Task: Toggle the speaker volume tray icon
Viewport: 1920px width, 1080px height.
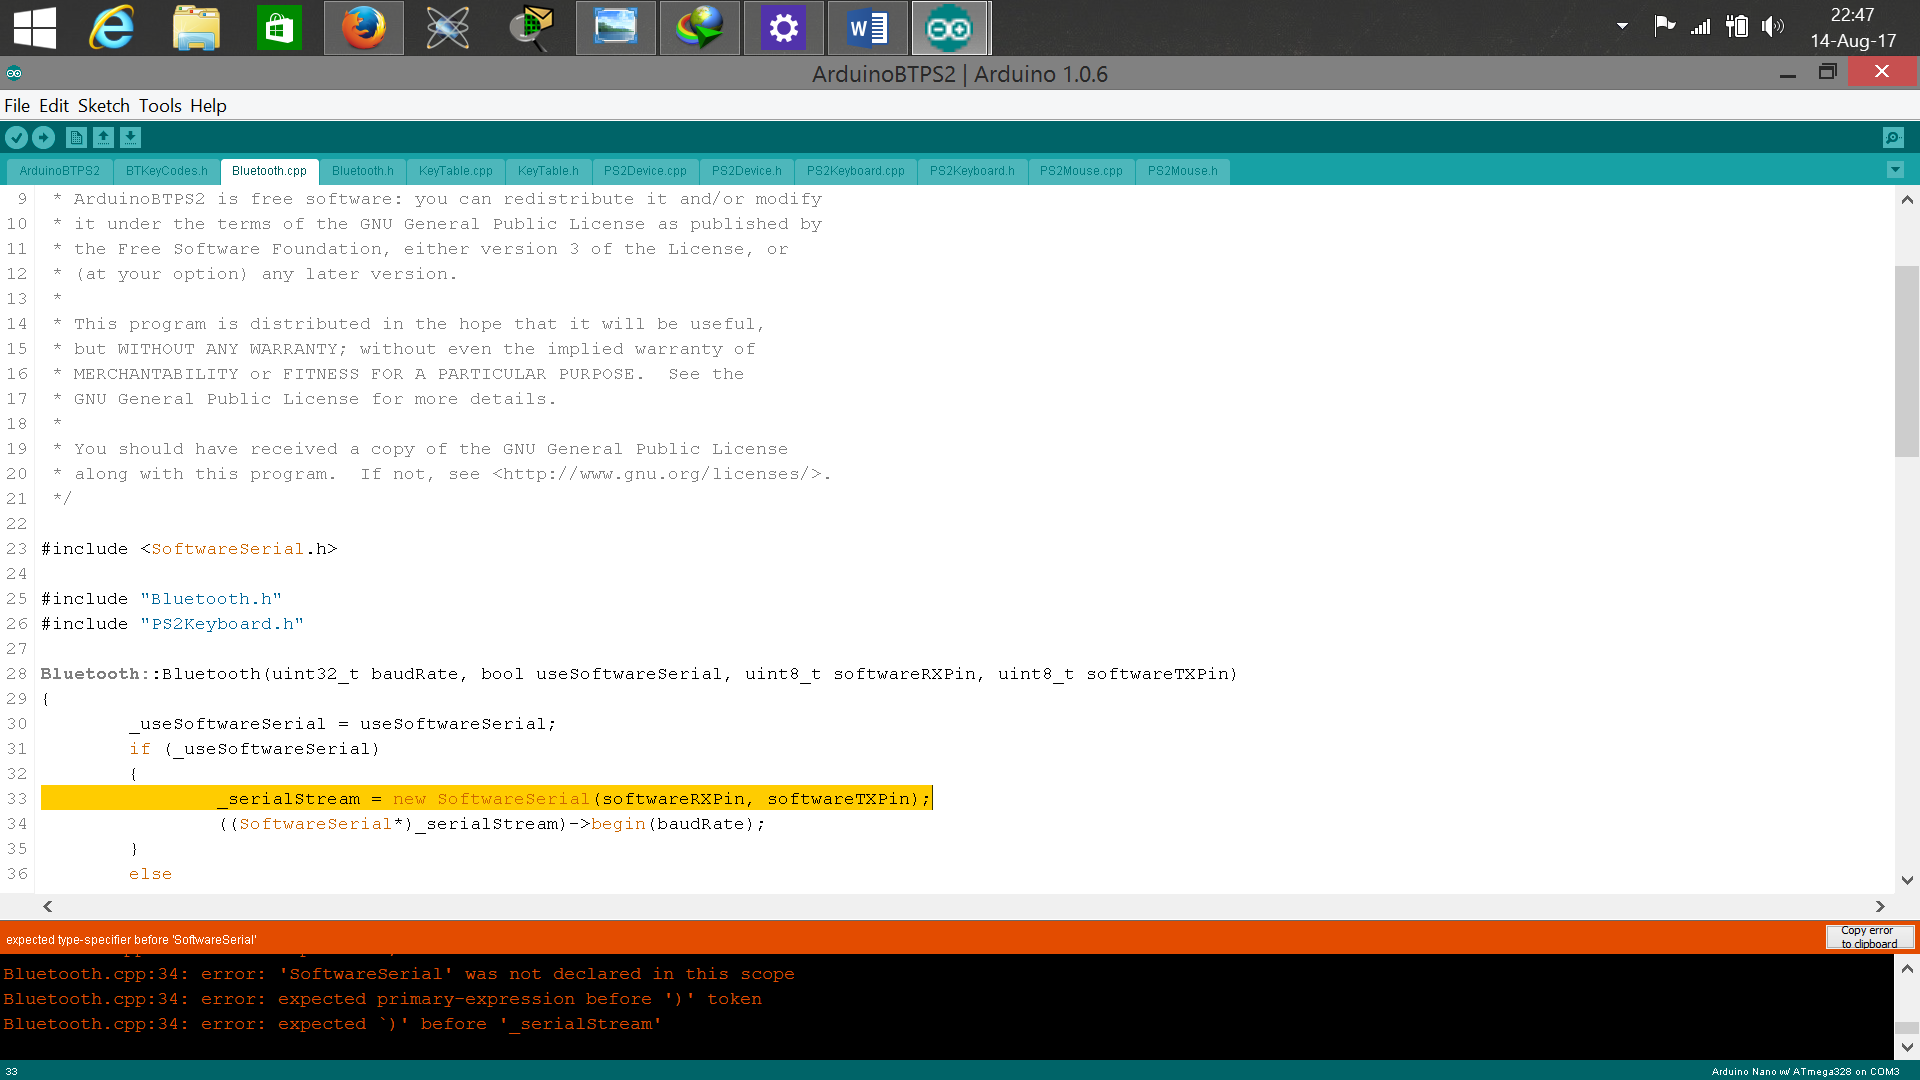Action: tap(1773, 27)
